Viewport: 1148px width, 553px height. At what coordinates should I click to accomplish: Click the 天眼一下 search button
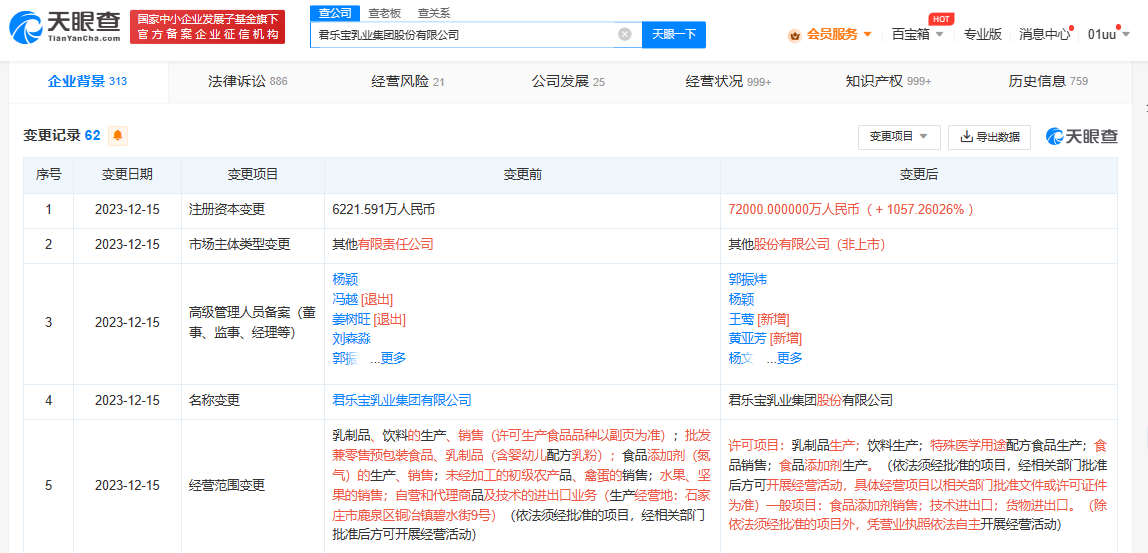click(674, 34)
